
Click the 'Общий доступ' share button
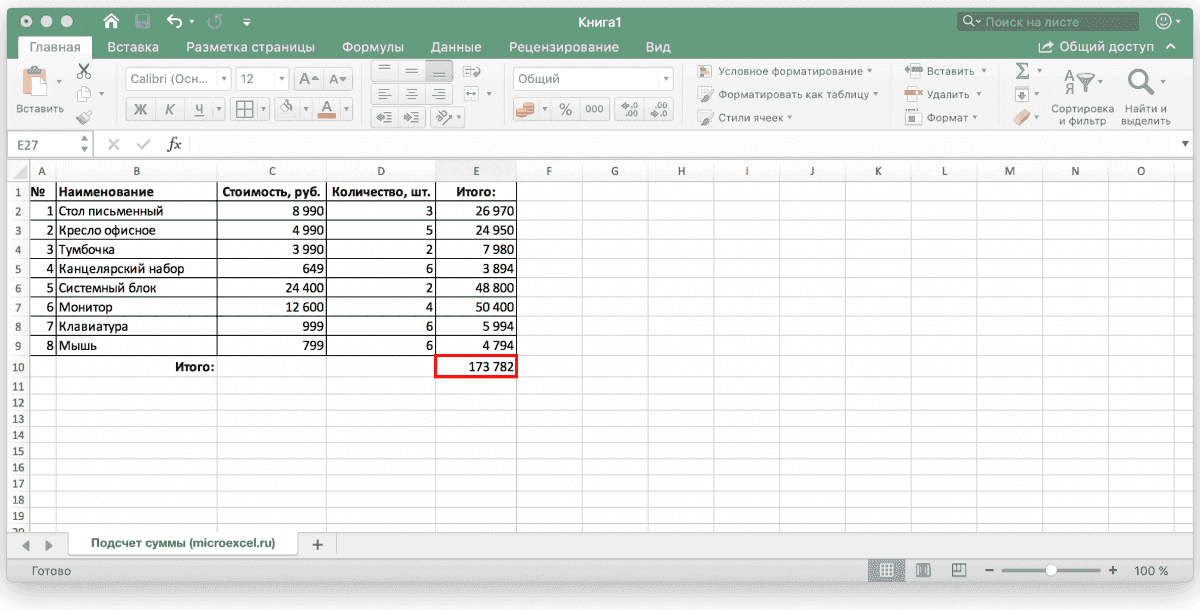coord(1097,47)
